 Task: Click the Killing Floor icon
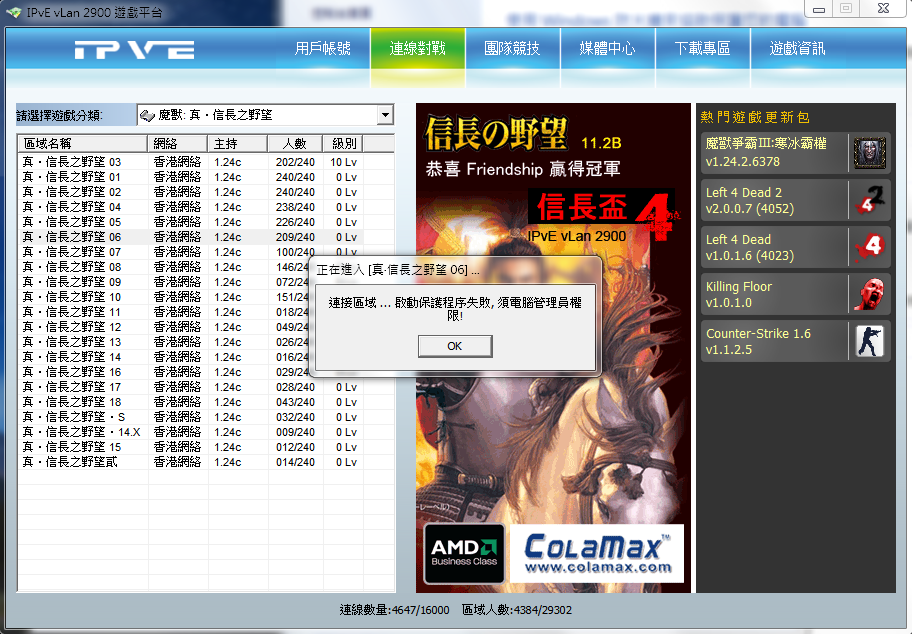click(x=870, y=294)
